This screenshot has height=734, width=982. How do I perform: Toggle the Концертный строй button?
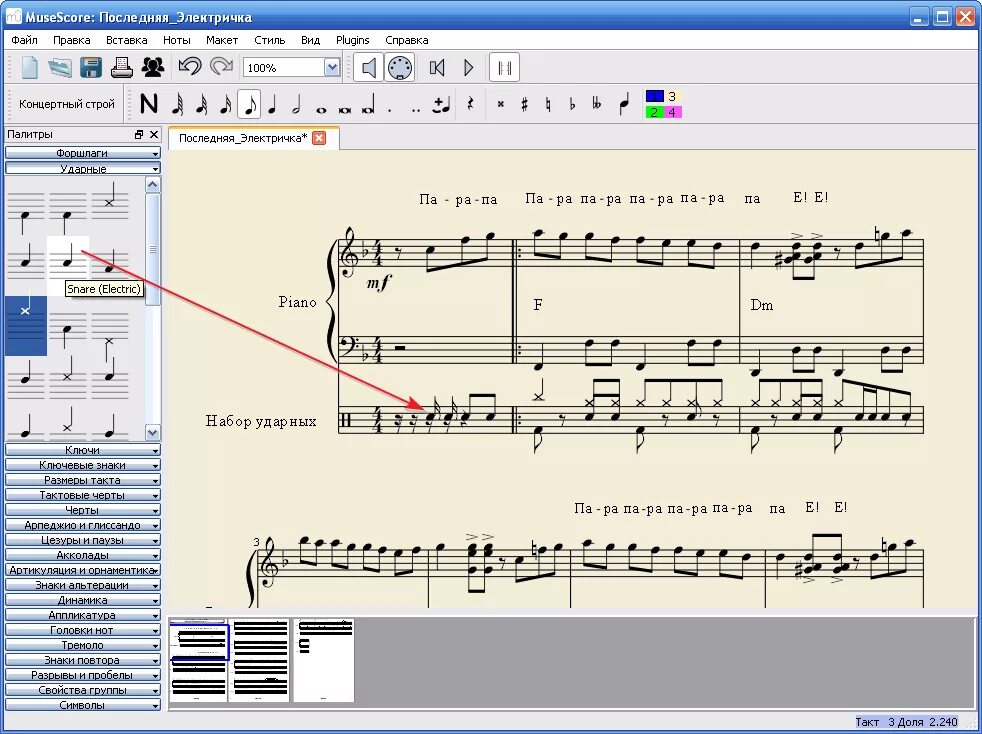(x=66, y=104)
